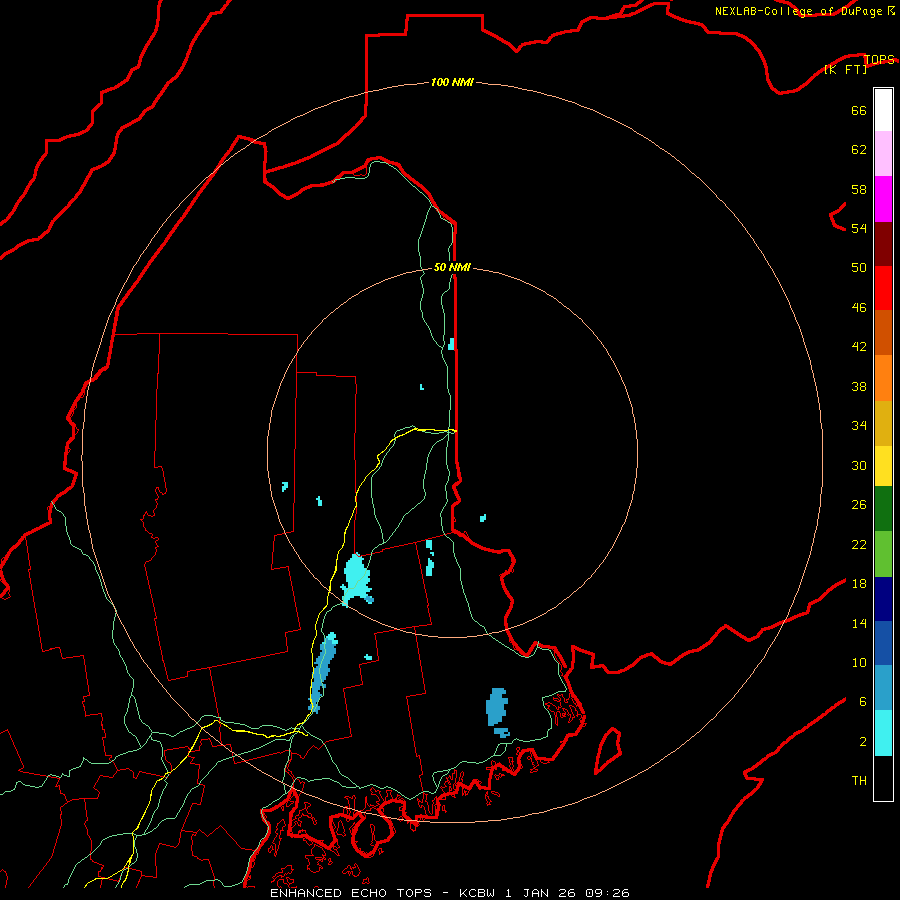This screenshot has width=900, height=900.
Task: Click the dark green 26 kft swatch
Action: [883, 509]
